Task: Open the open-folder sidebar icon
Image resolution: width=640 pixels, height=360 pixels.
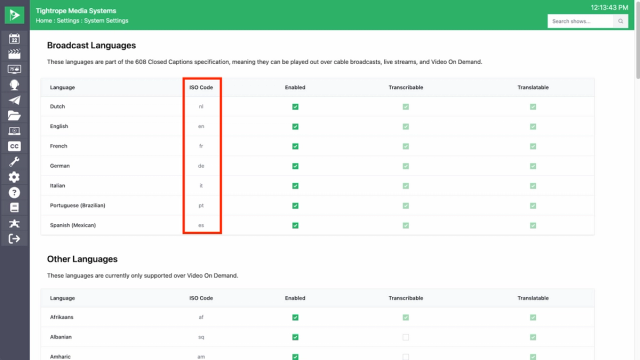Action: (14, 116)
